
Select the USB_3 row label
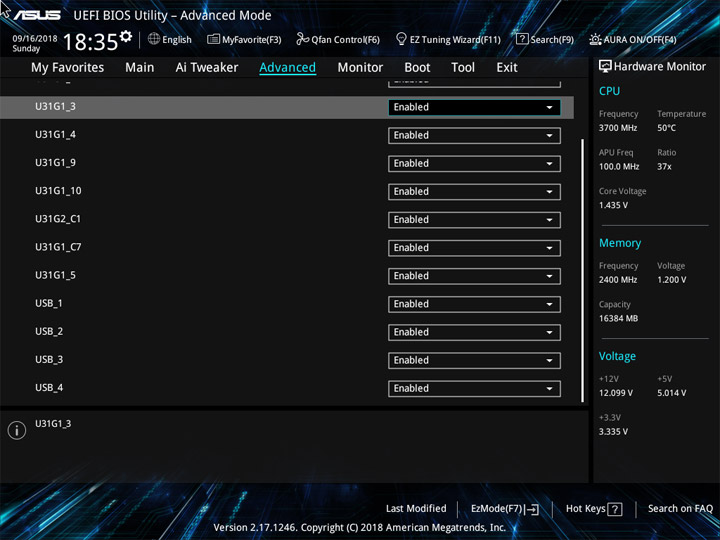click(49, 360)
